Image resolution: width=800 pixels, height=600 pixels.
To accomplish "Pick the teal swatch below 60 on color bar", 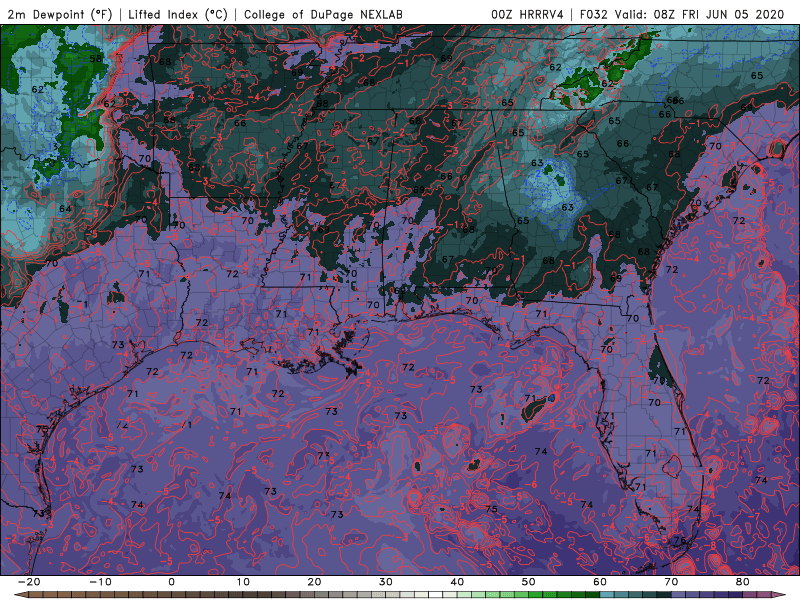I will point(607,595).
